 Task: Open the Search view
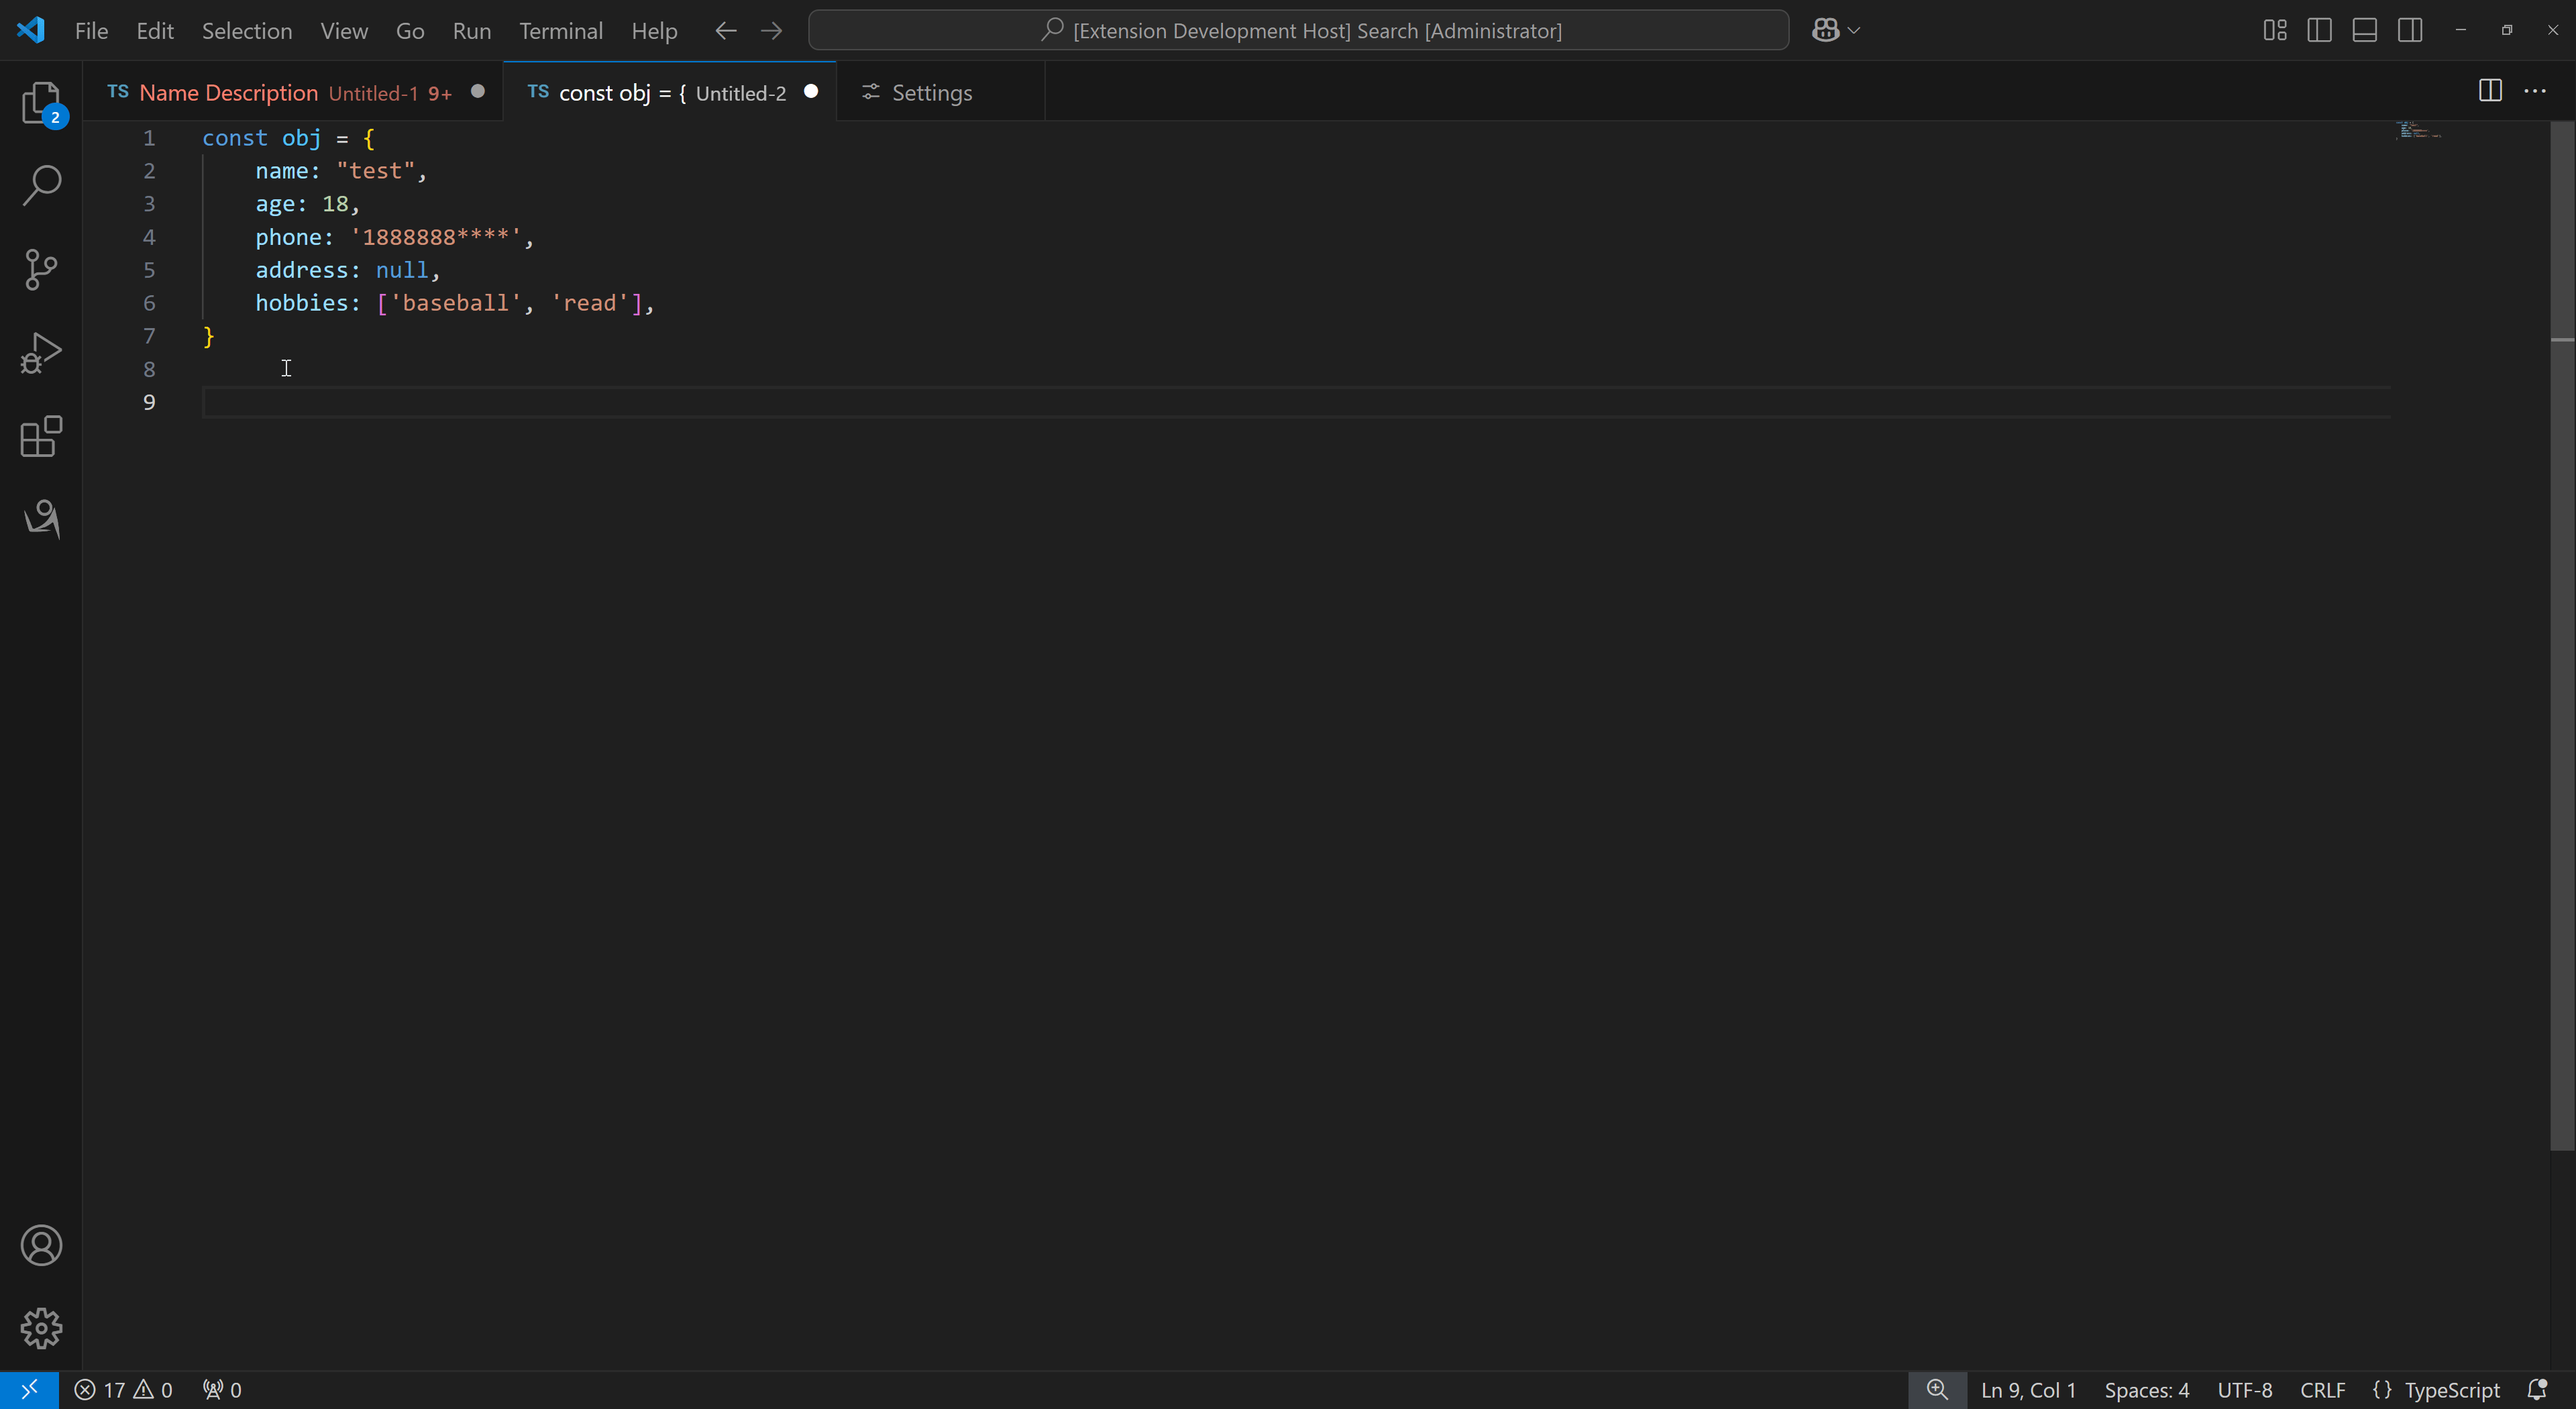[x=41, y=185]
